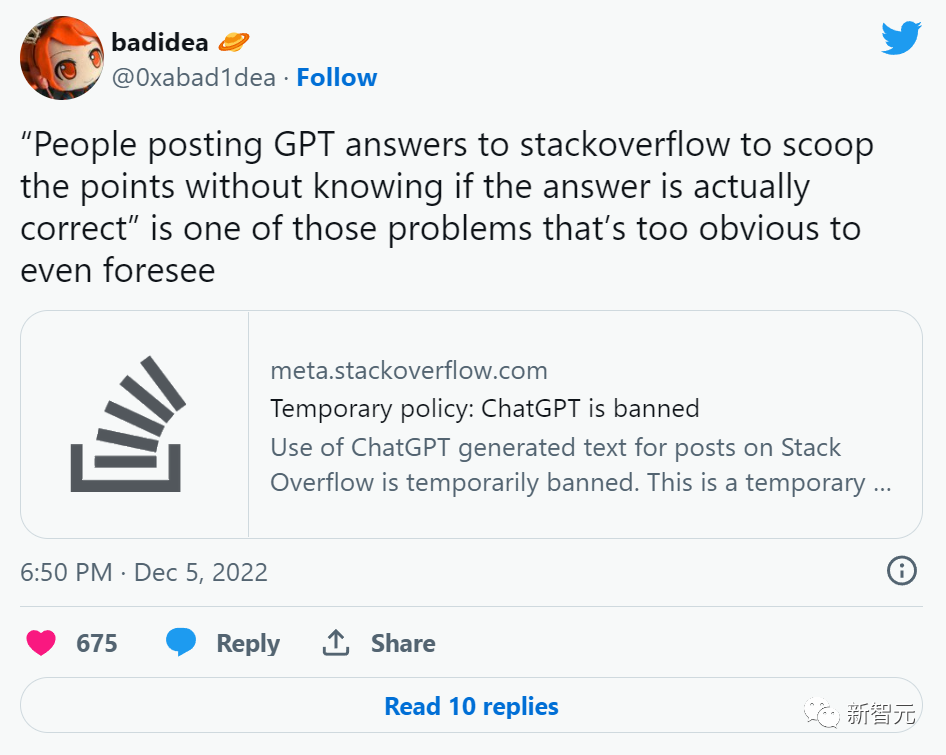Follow the @0xabad1dea account
Screen dimensions: 946x755
click(x=337, y=77)
